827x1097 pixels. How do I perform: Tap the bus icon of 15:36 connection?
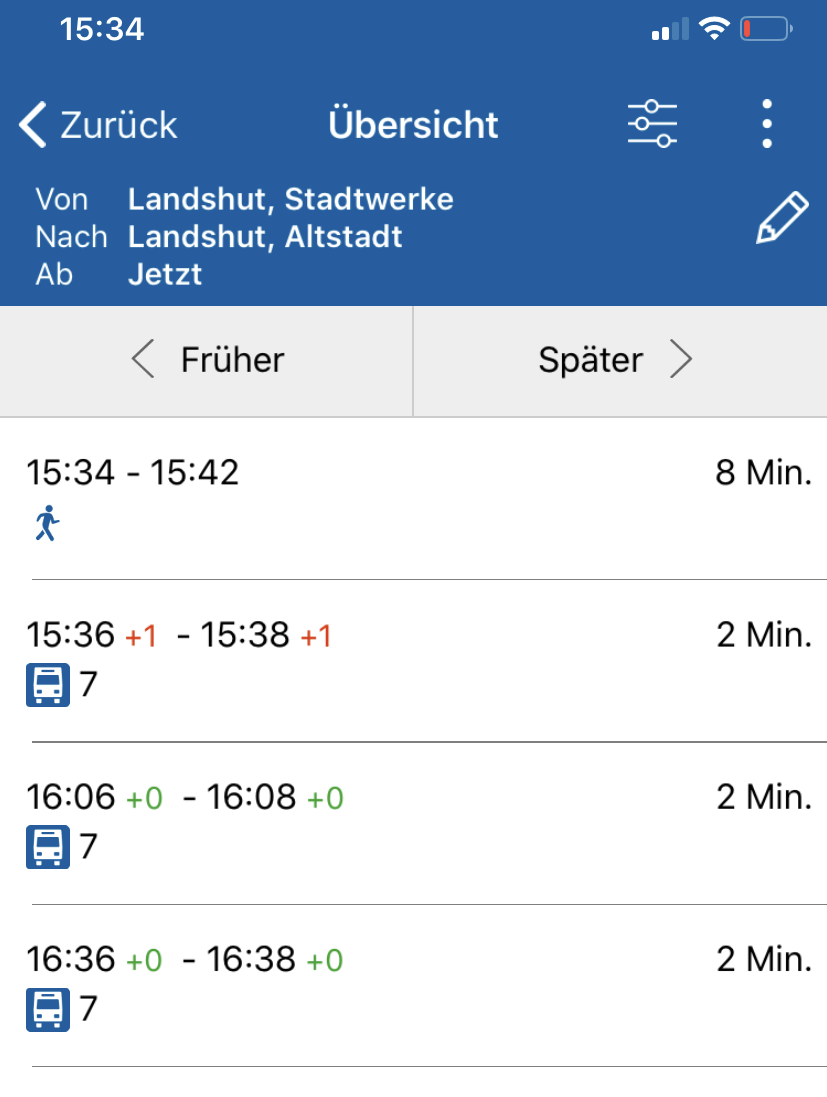click(48, 685)
